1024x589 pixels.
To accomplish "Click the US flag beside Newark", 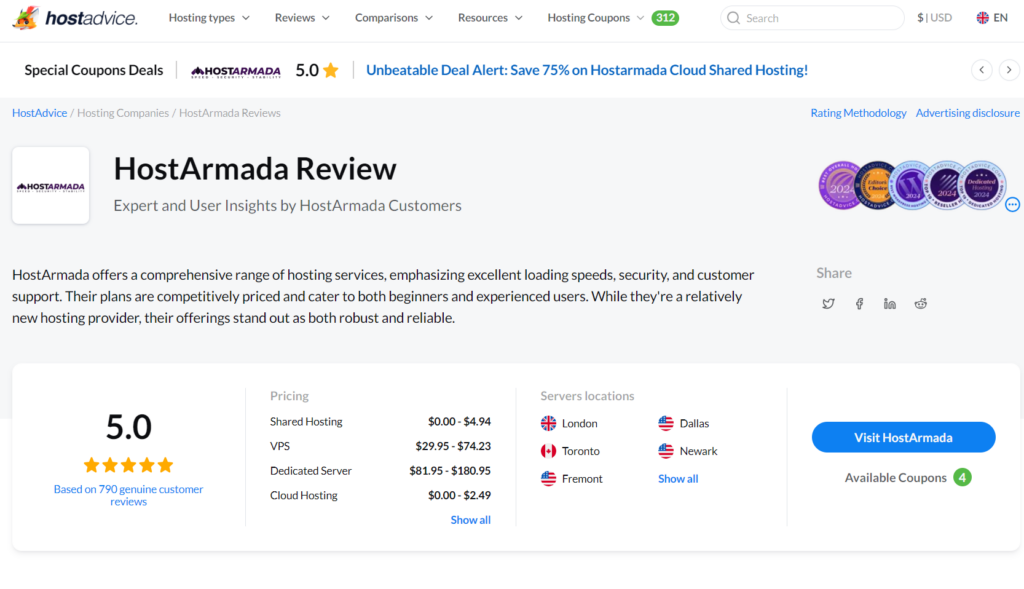I will click(665, 451).
